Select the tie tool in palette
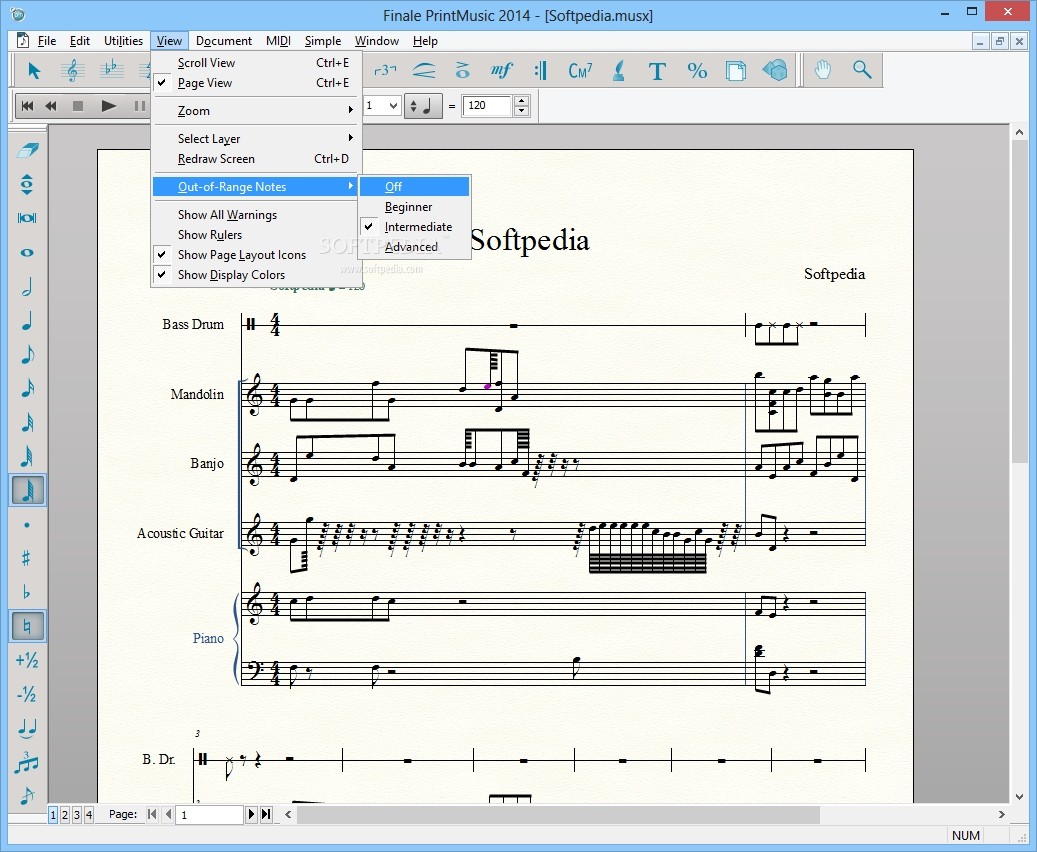The width and height of the screenshot is (1037, 852). point(26,728)
